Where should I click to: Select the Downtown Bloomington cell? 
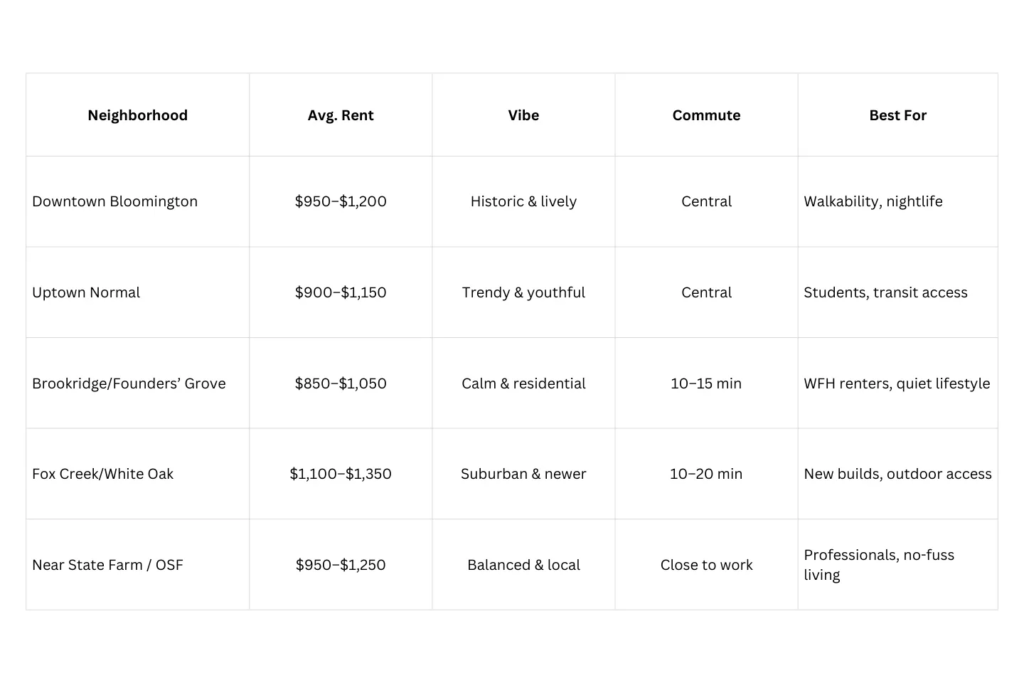115,201
